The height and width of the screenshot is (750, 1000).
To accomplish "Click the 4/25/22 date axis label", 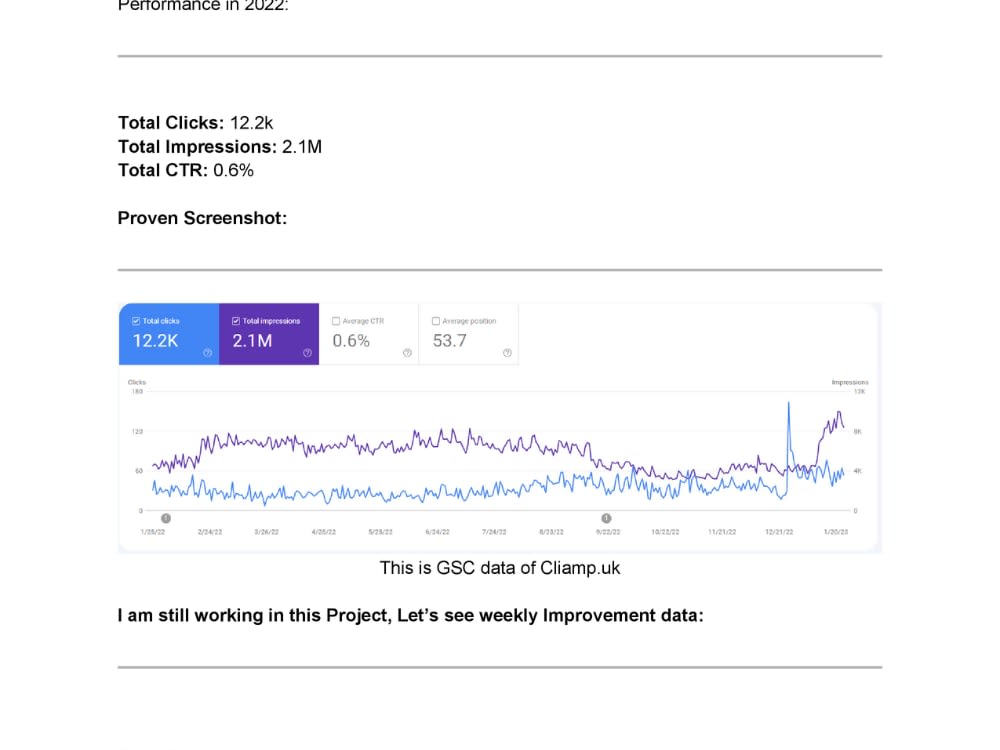I will point(323,532).
